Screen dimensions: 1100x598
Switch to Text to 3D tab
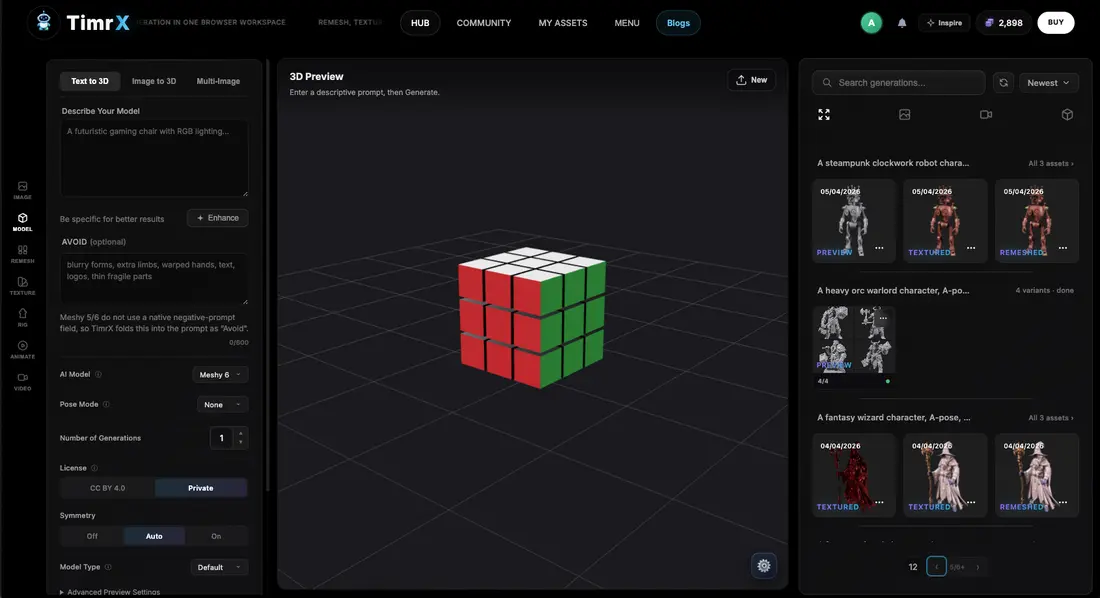tap(90, 81)
